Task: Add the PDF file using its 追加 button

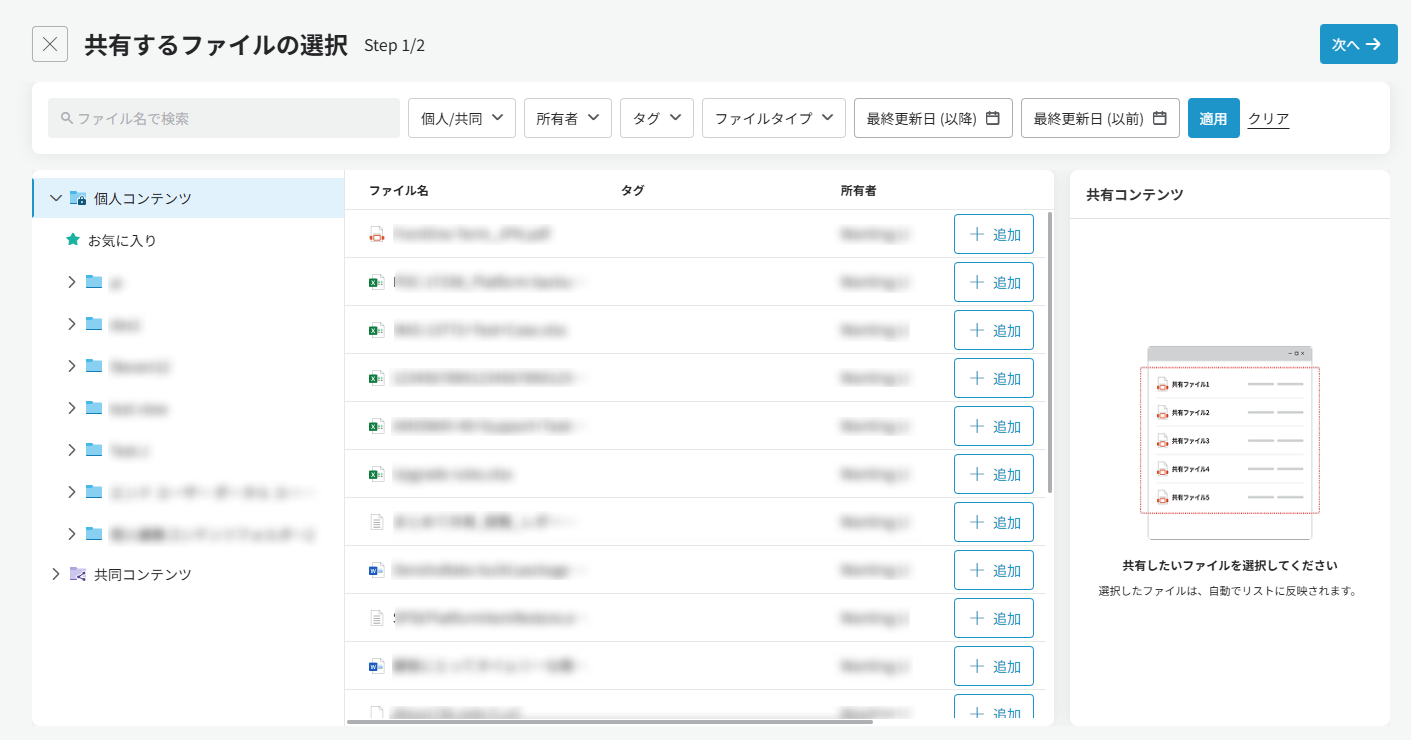Action: coord(994,234)
